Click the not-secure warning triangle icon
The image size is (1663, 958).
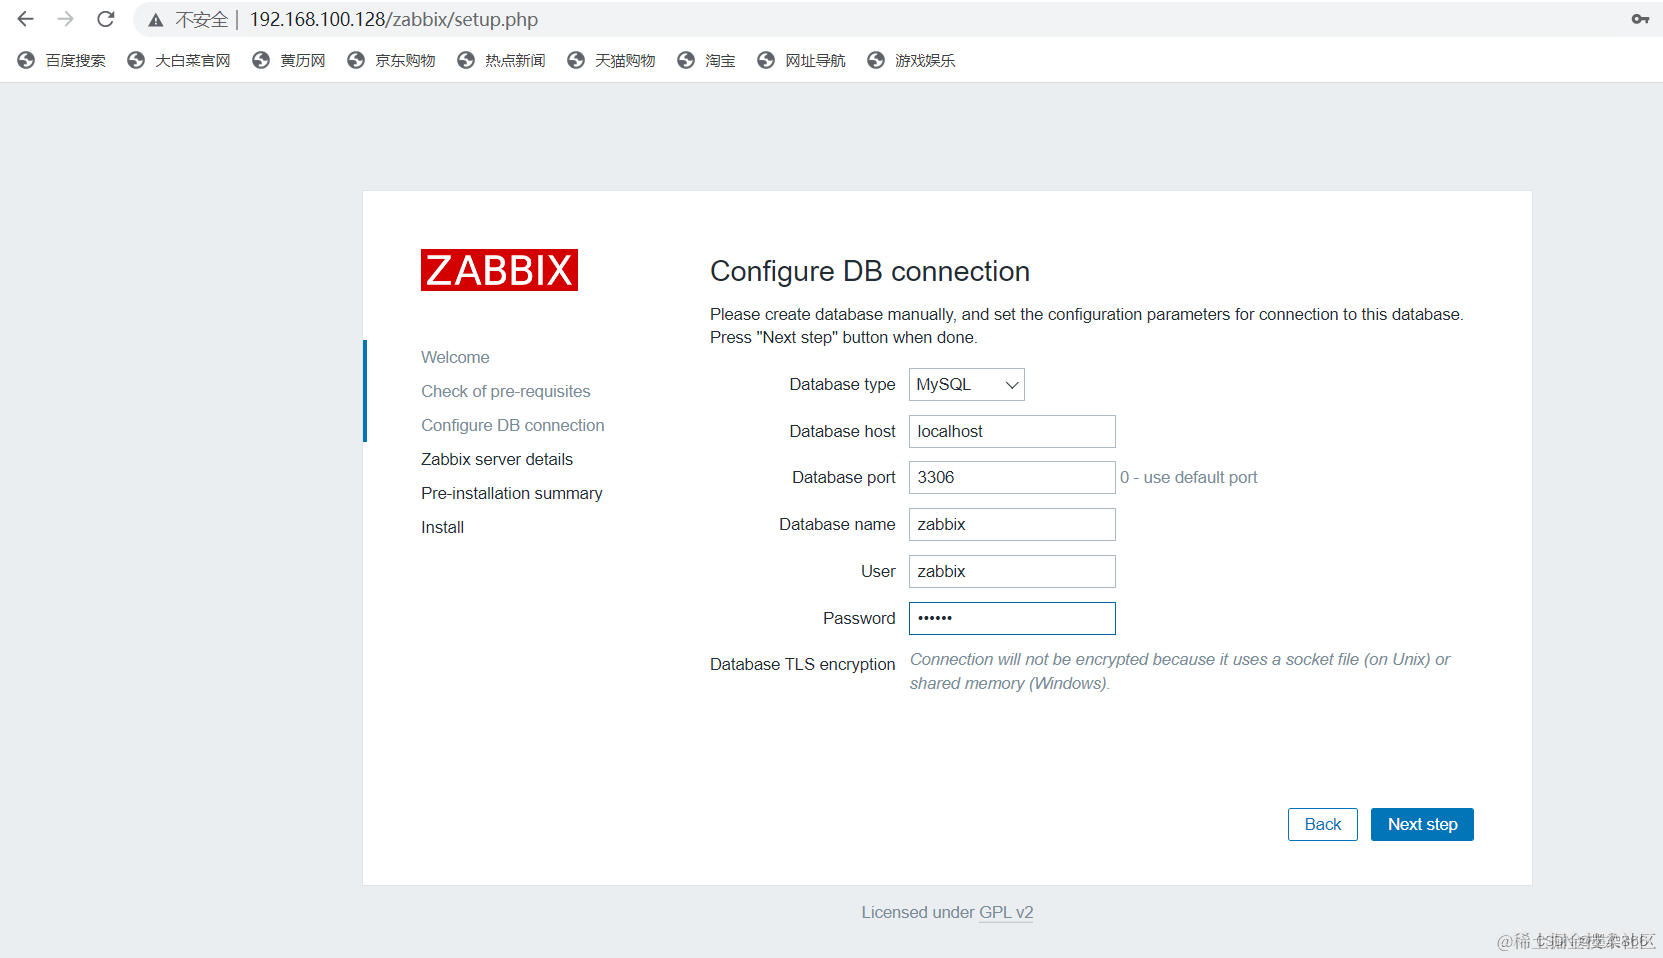click(156, 20)
